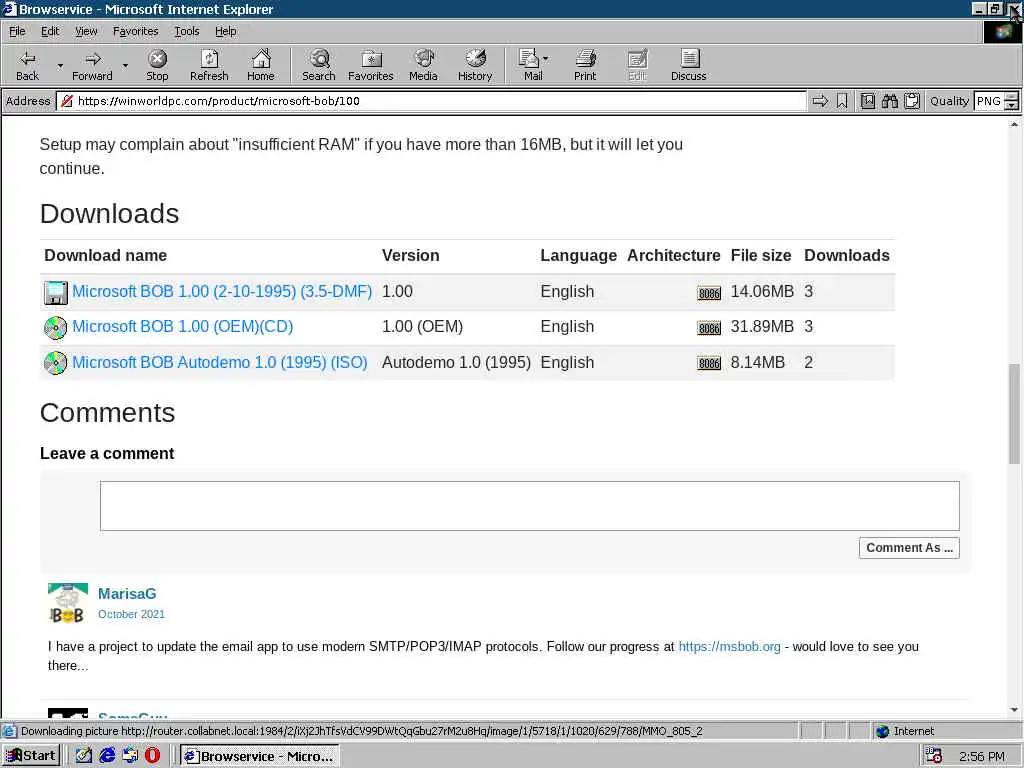Open the Tools menu
Screen dimensions: 1024x768
[186, 31]
